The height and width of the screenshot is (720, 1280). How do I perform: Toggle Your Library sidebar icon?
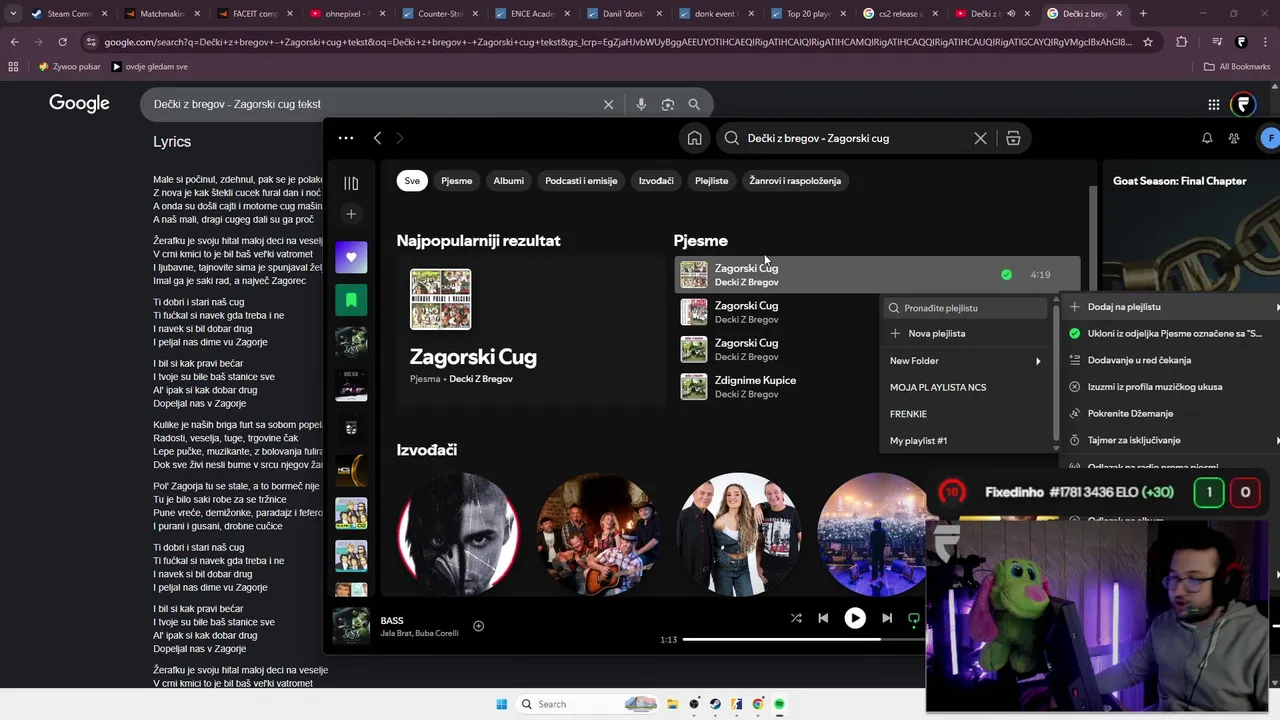(351, 183)
